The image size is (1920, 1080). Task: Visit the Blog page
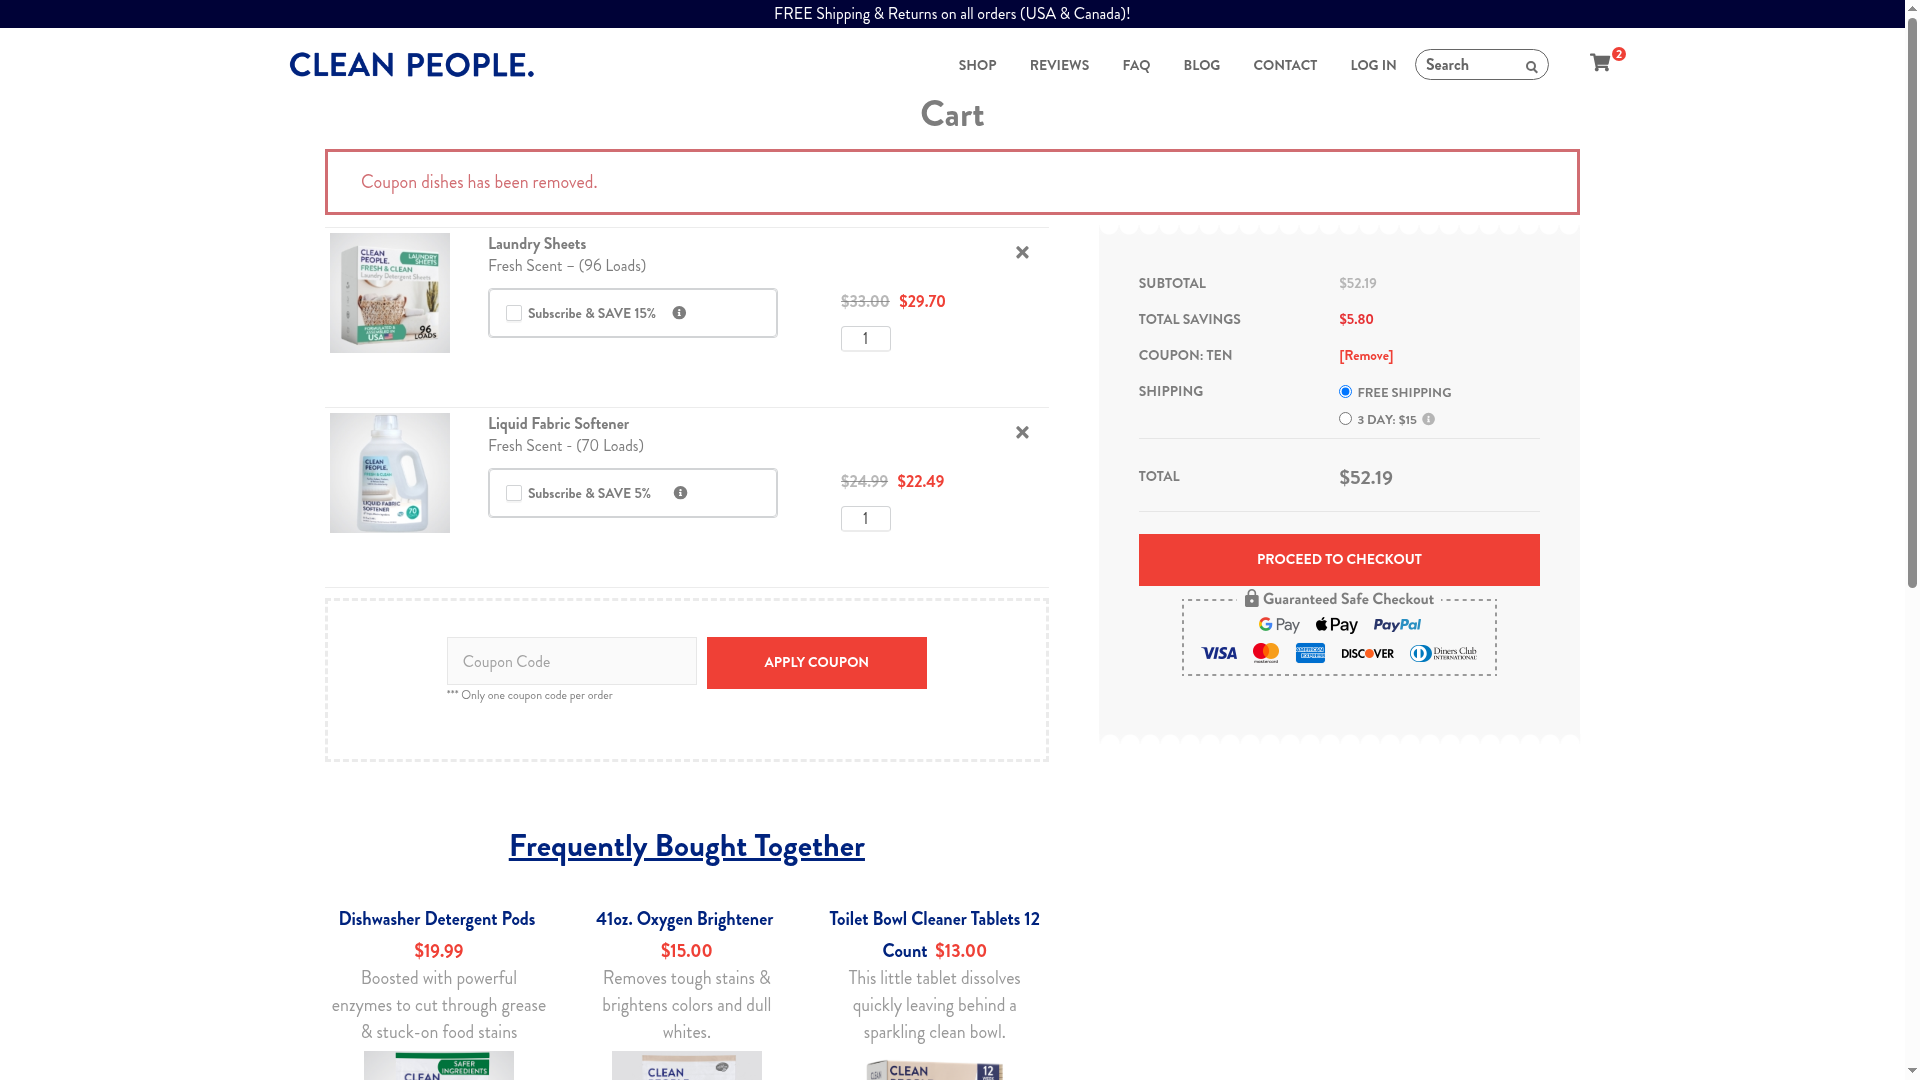click(1201, 65)
